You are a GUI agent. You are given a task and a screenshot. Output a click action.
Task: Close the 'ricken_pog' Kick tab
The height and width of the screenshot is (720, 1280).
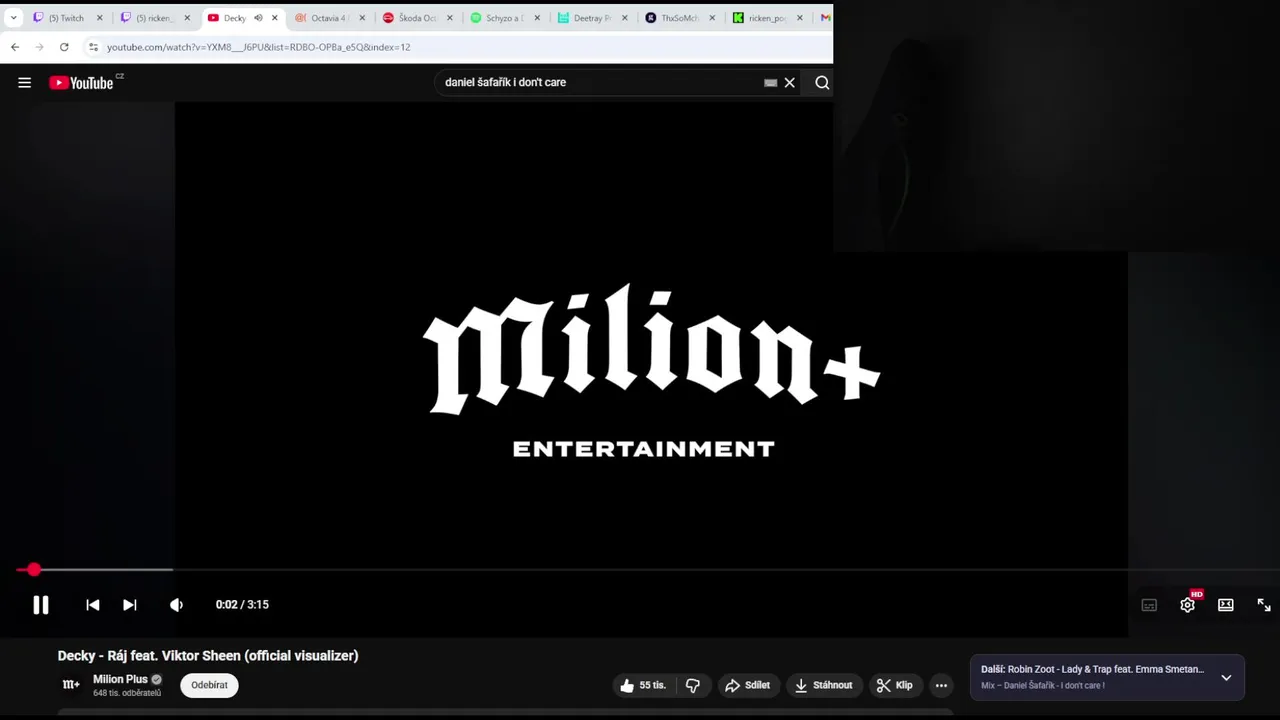point(799,18)
